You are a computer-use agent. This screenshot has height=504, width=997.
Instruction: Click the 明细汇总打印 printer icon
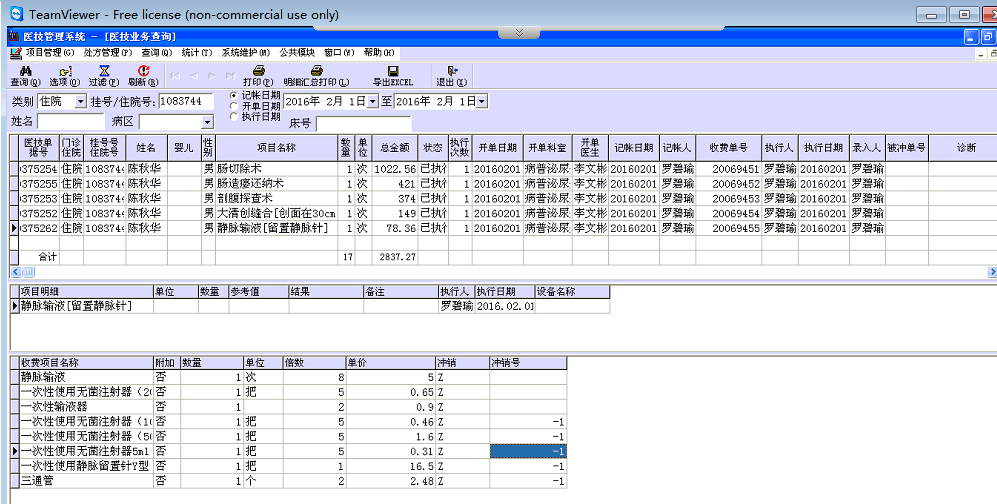point(316,71)
